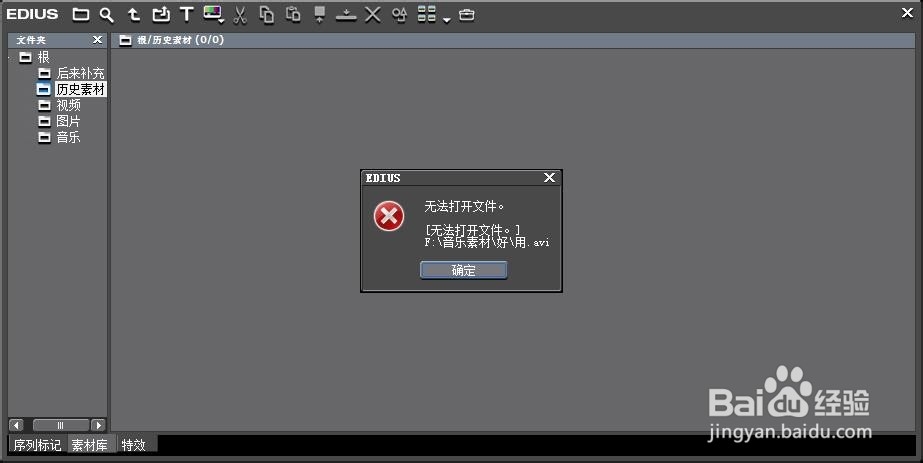Click the 无法打开文件。 message line
This screenshot has width=923, height=463.
tap(464, 206)
